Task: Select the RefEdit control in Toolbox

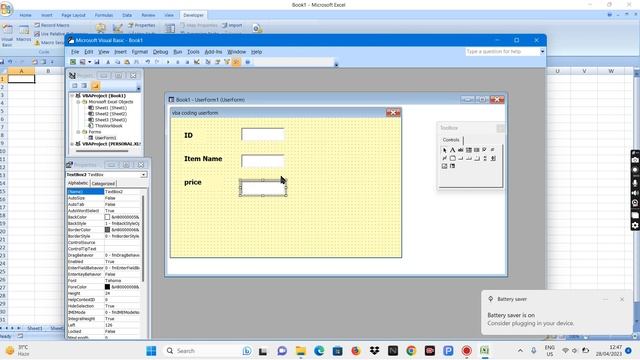Action: [452, 166]
